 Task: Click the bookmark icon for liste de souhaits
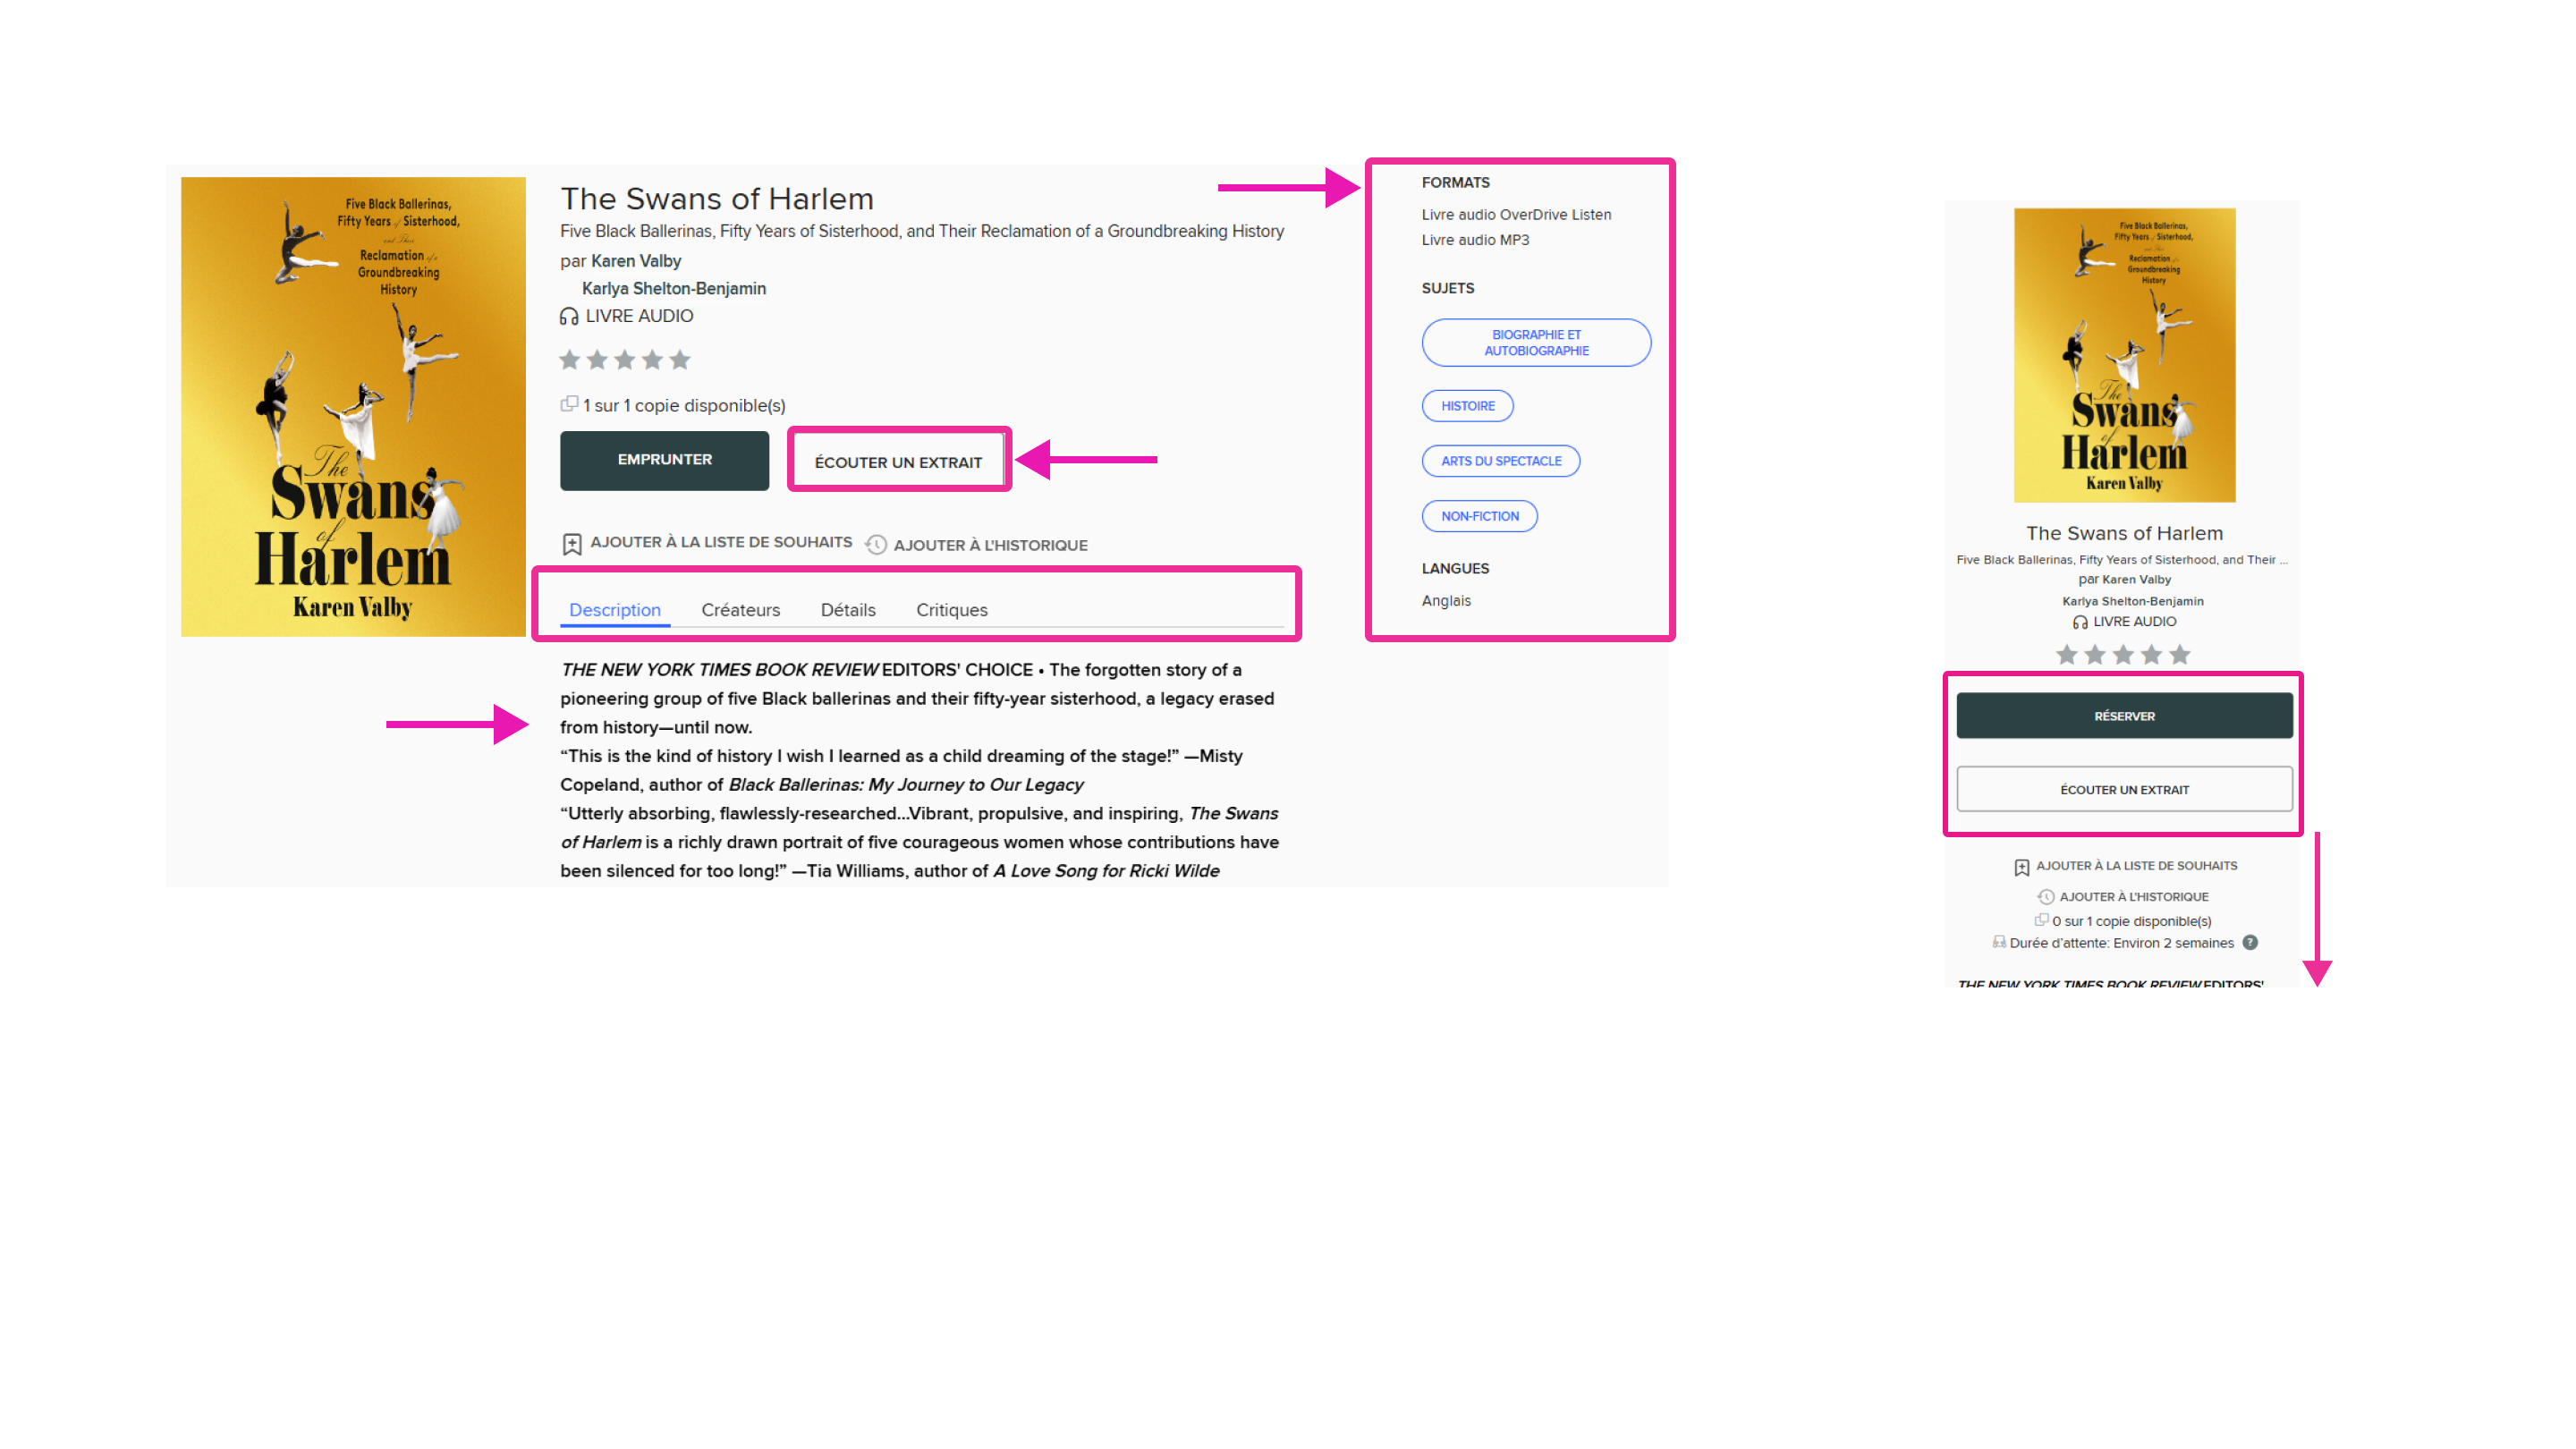[x=572, y=544]
